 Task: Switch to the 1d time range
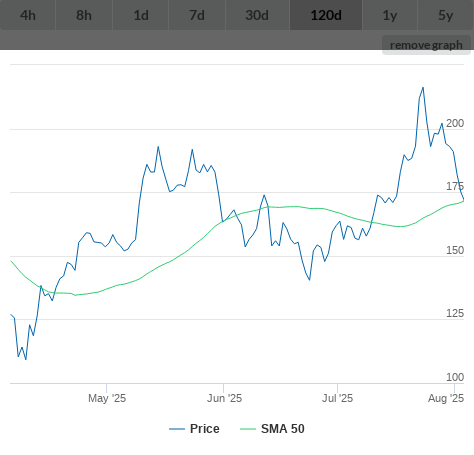[141, 15]
